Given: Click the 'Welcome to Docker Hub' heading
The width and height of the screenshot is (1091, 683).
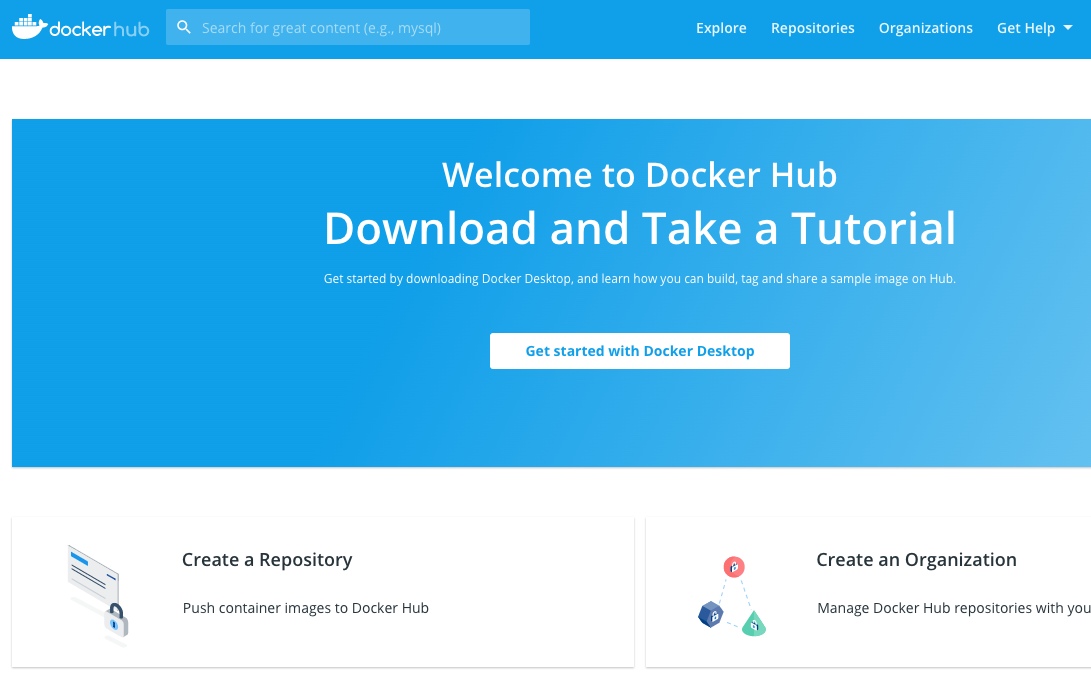Looking at the screenshot, I should tap(639, 175).
